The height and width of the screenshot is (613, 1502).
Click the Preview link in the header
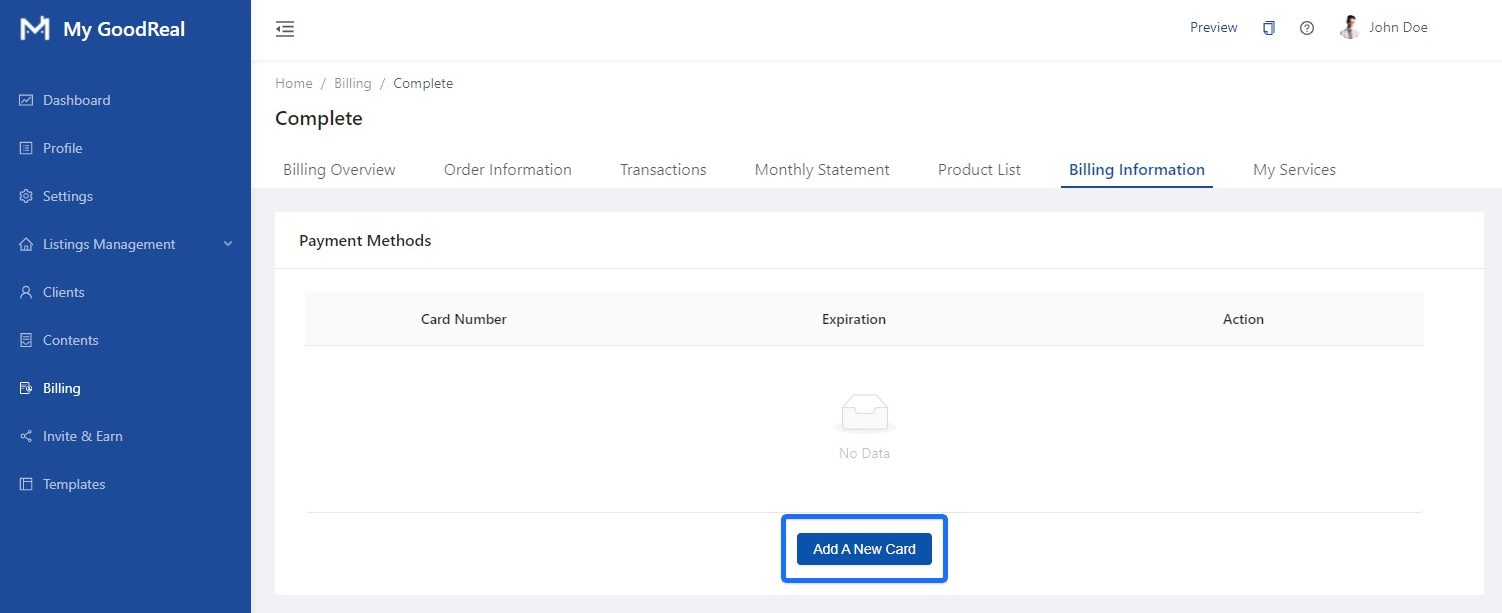[1213, 27]
